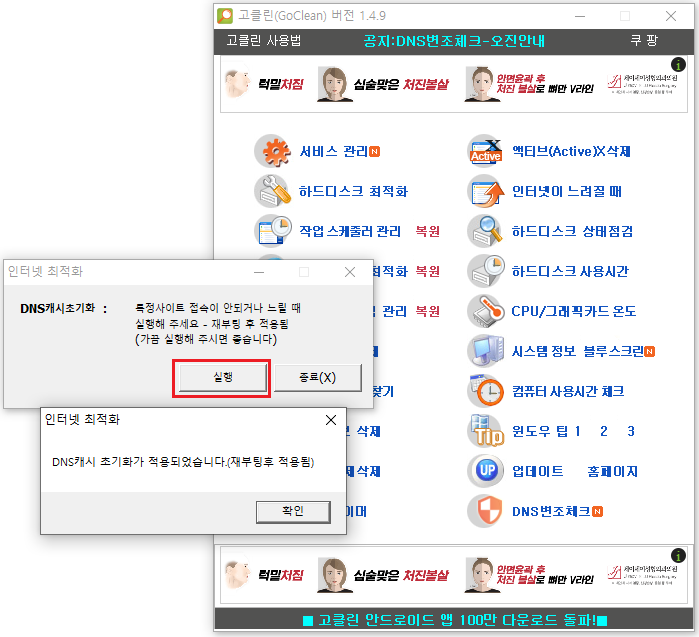Open 인터넷이 느려질 때 link
Image resolution: width=699 pixels, height=637 pixels.
567,192
